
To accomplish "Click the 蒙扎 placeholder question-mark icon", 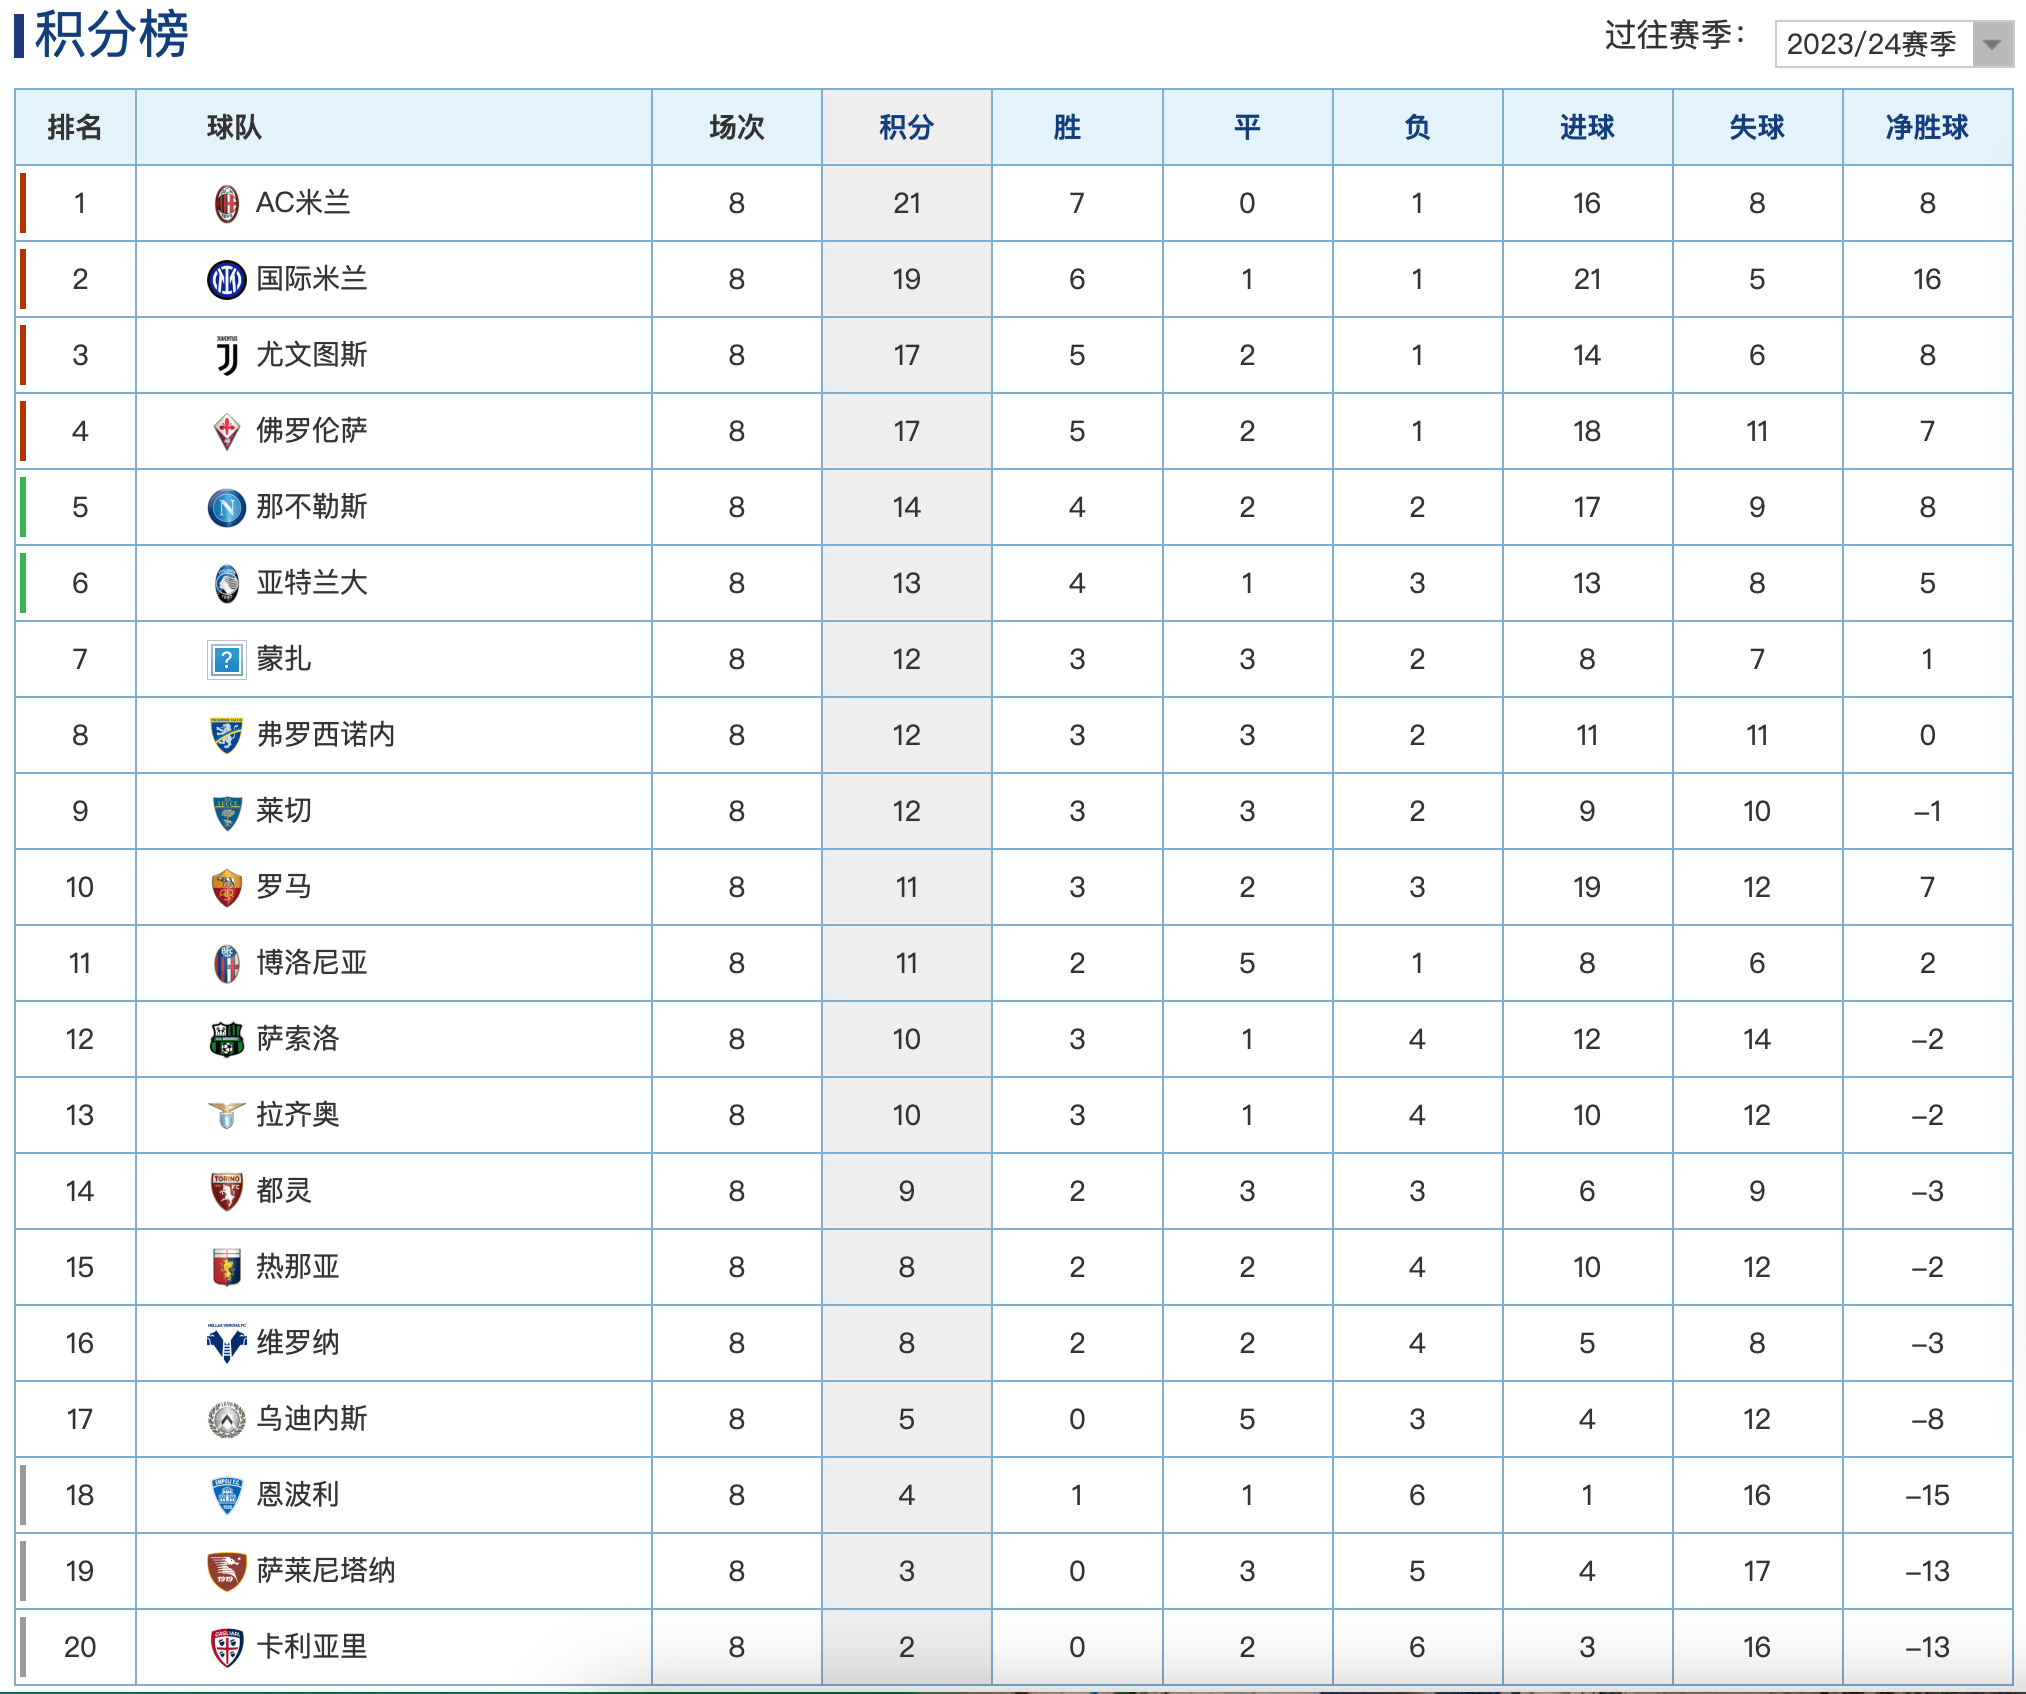I will tap(227, 659).
